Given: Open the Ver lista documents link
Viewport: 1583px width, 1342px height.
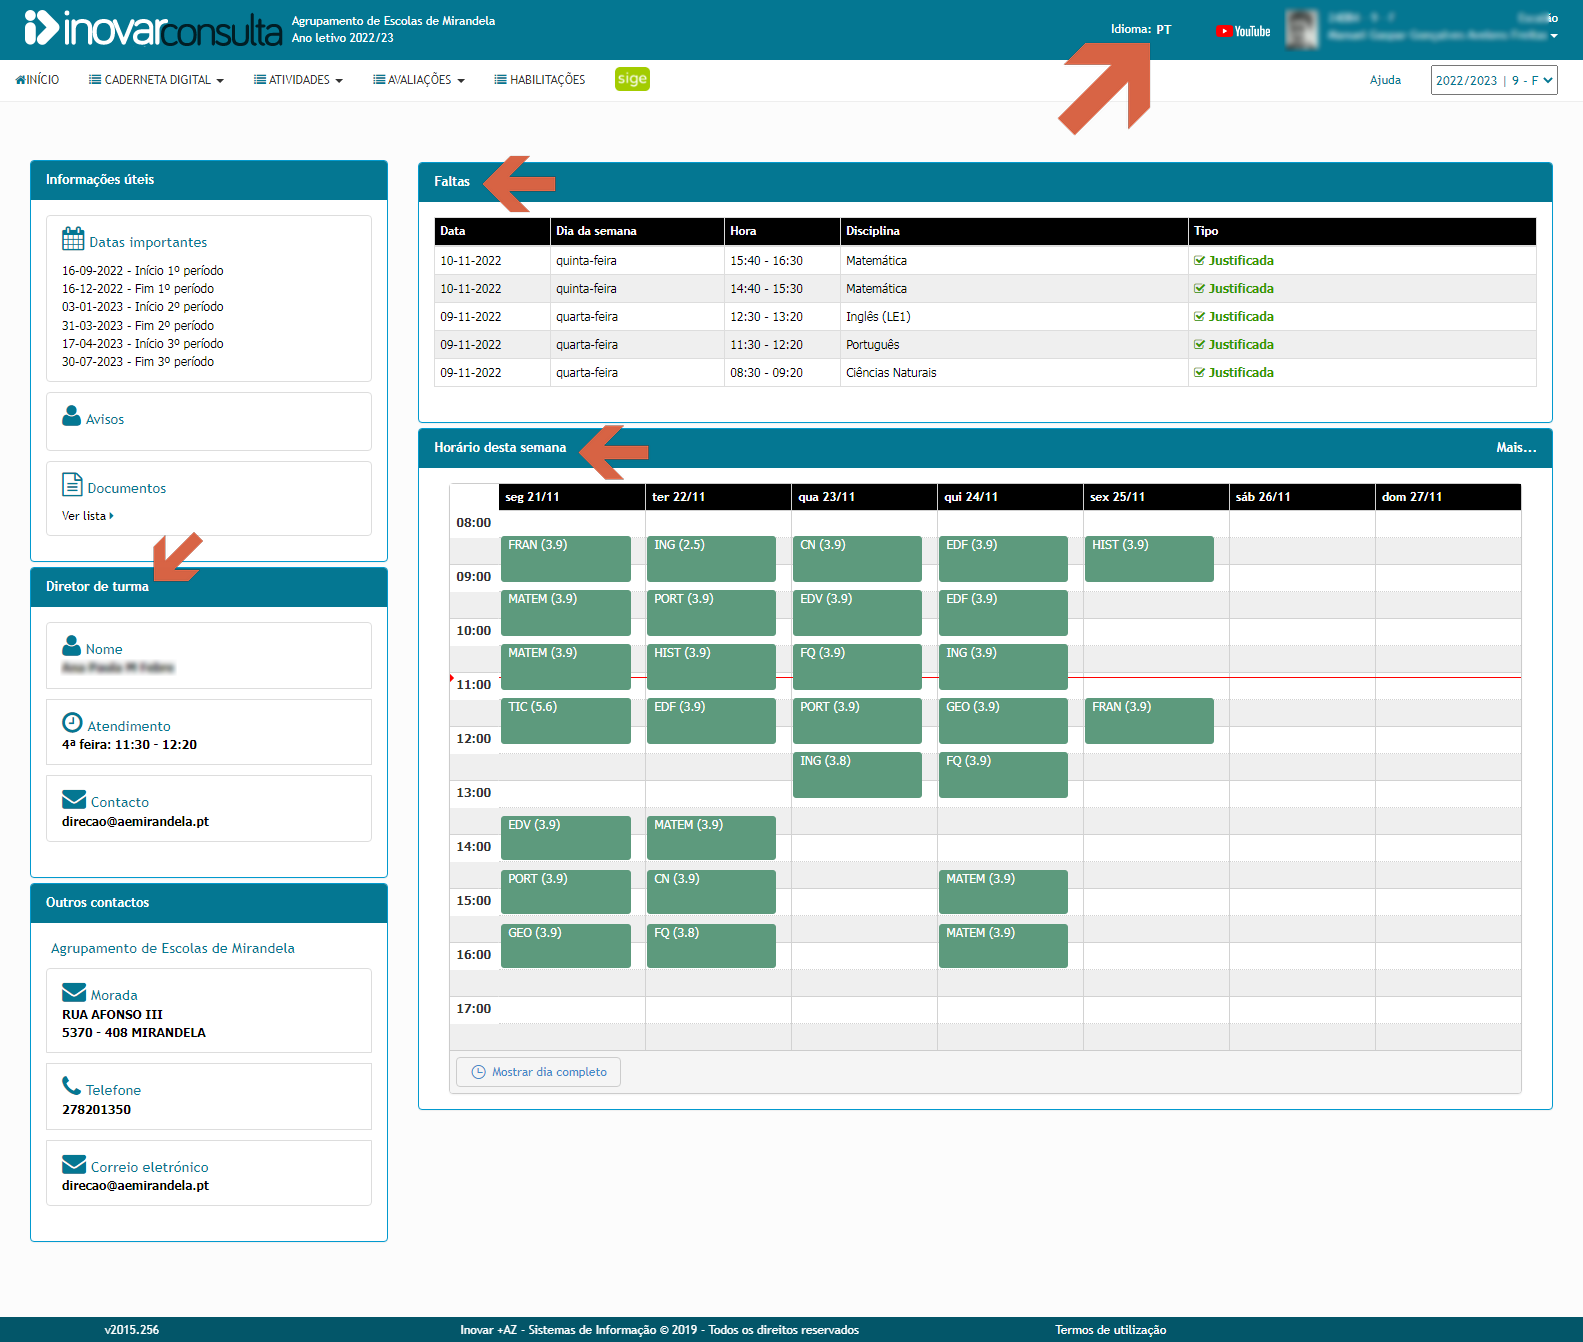Looking at the screenshot, I should coord(87,516).
